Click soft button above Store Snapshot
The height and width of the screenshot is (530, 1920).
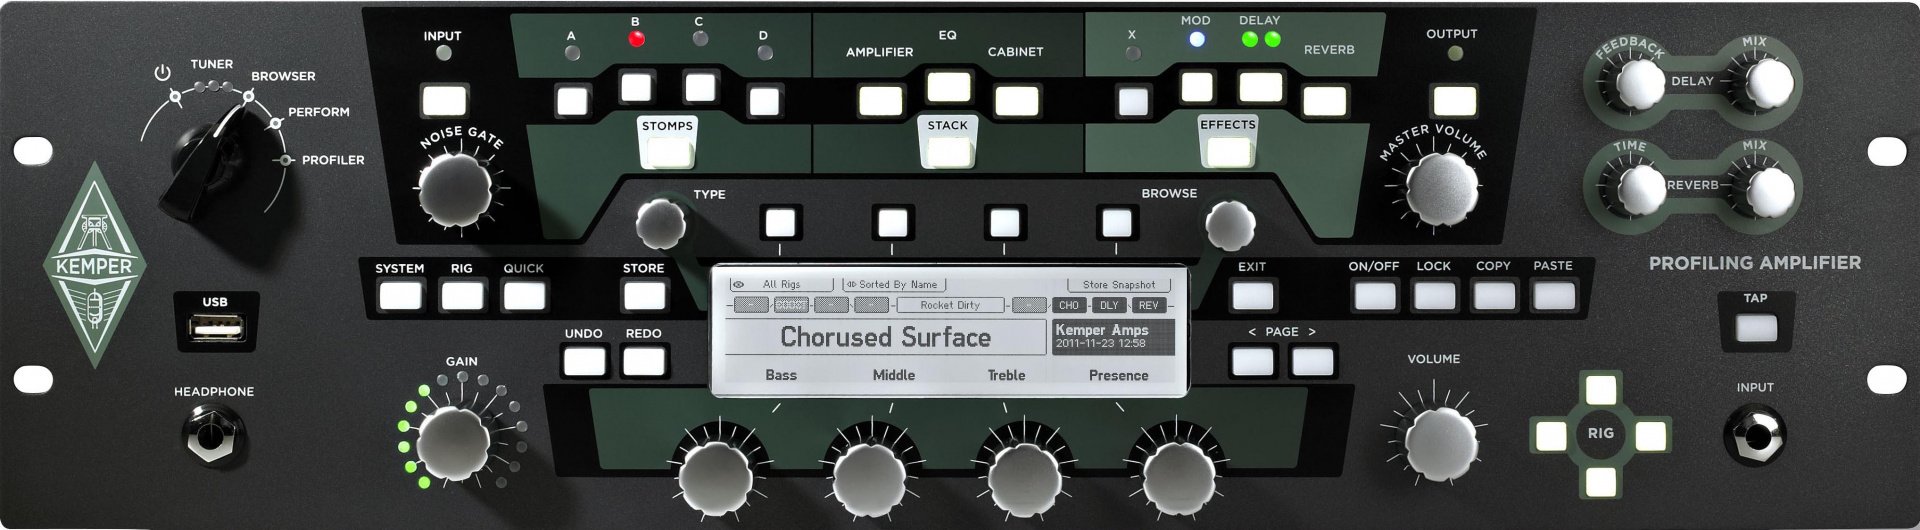click(1116, 222)
